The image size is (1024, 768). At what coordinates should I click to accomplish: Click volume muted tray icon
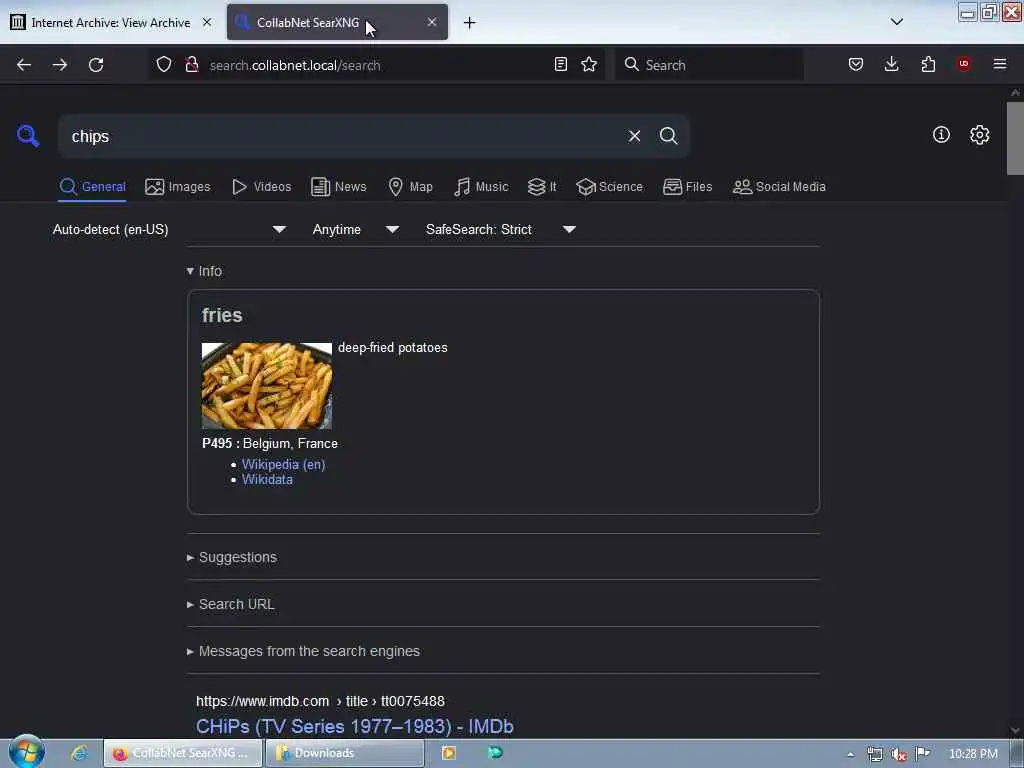[x=899, y=754]
